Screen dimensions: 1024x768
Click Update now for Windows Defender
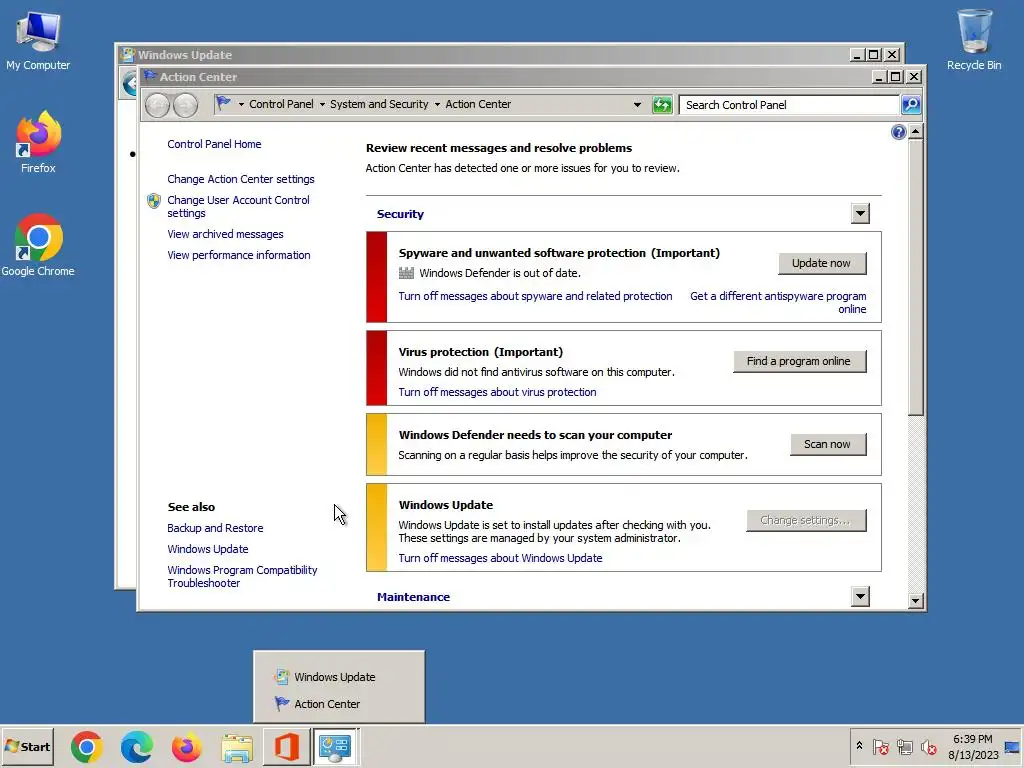pos(822,263)
